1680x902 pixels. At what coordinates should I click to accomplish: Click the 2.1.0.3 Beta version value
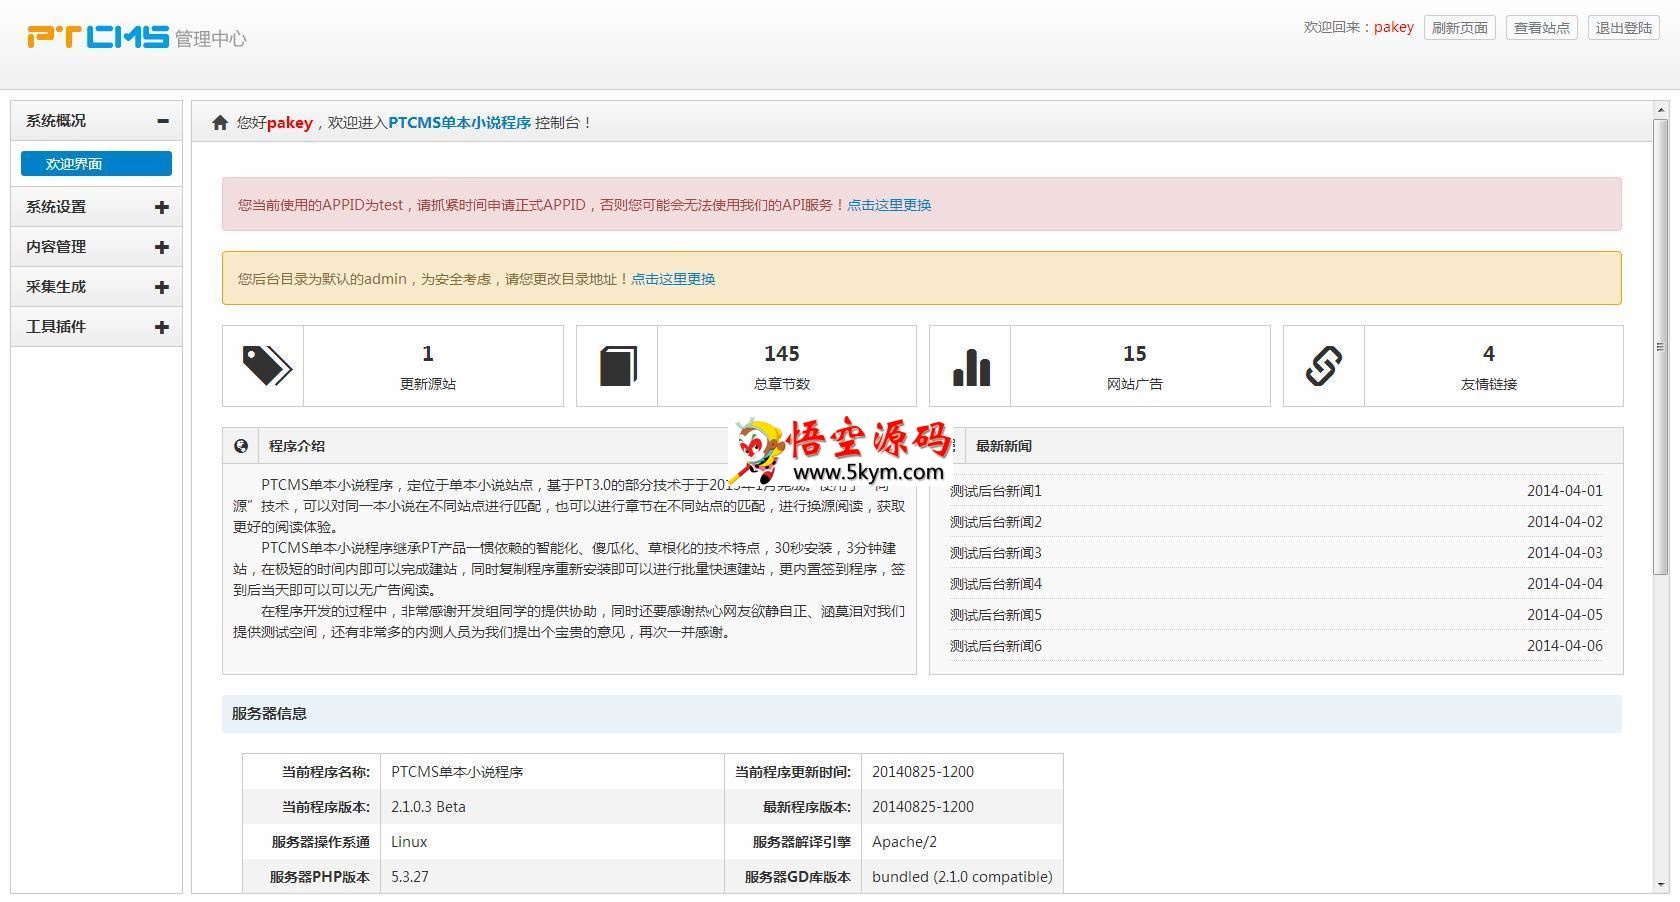tap(428, 807)
